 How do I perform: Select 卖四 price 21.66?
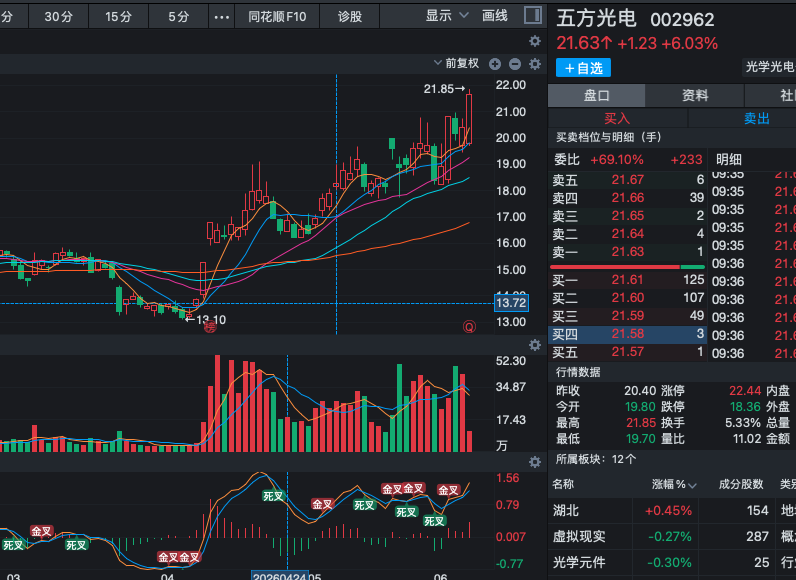point(628,198)
